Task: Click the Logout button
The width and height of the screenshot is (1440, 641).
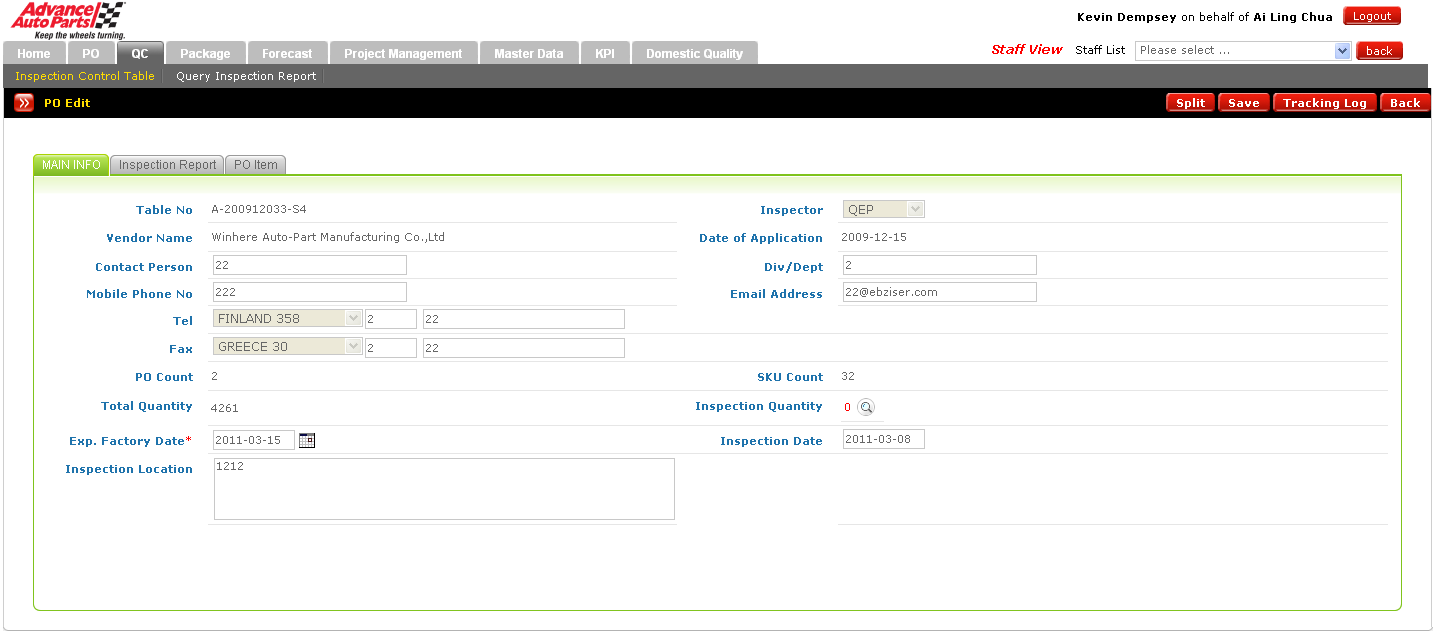Action: (x=1371, y=16)
